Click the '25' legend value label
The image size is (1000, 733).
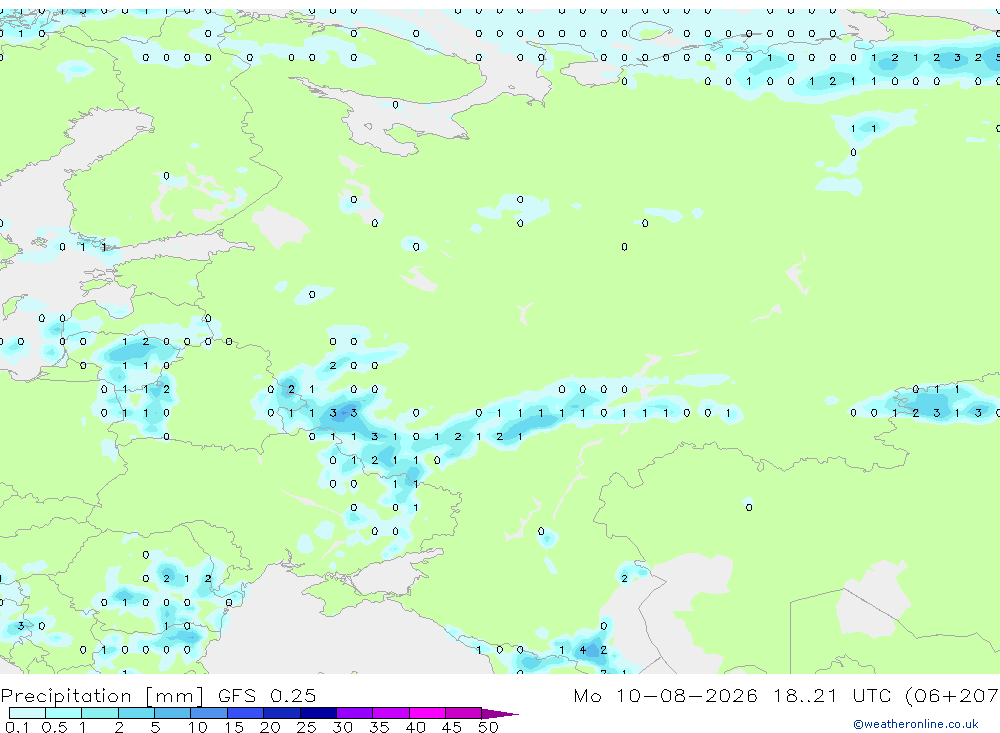point(307,727)
